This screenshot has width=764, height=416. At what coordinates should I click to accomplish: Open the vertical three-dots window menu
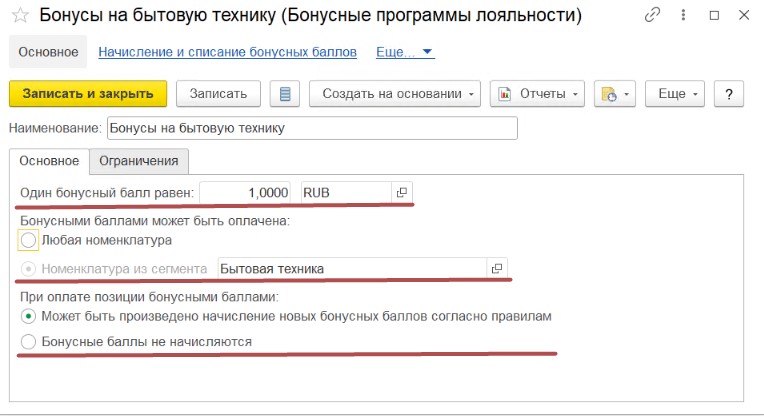tap(683, 16)
